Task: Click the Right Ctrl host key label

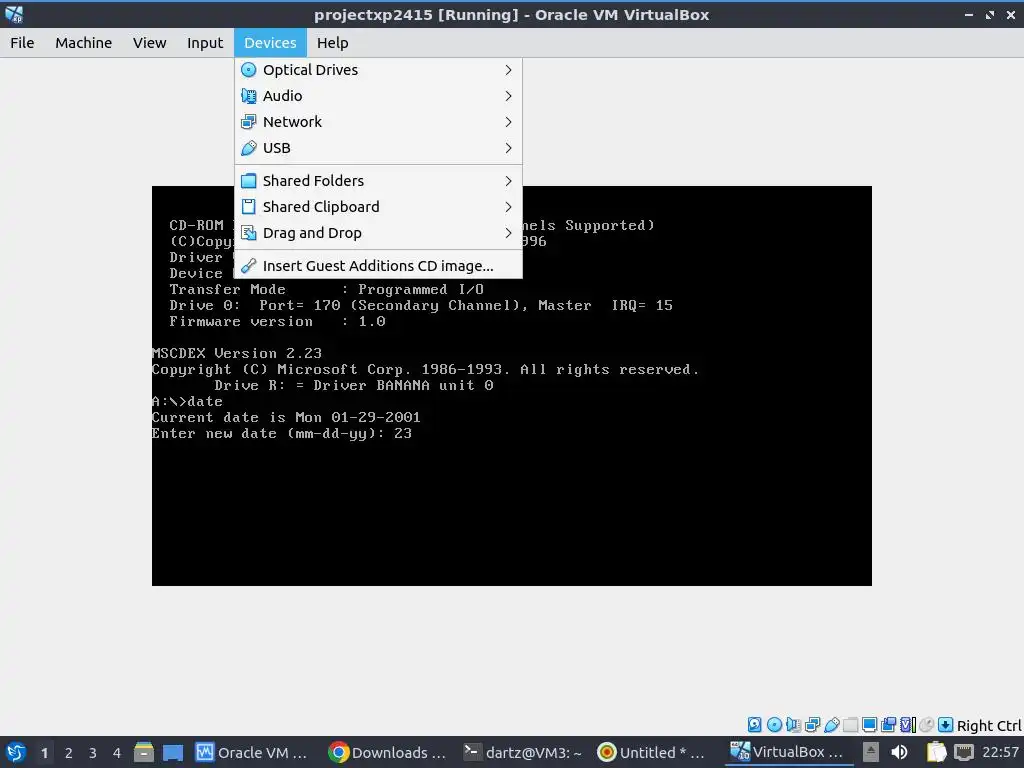Action: pos(989,726)
